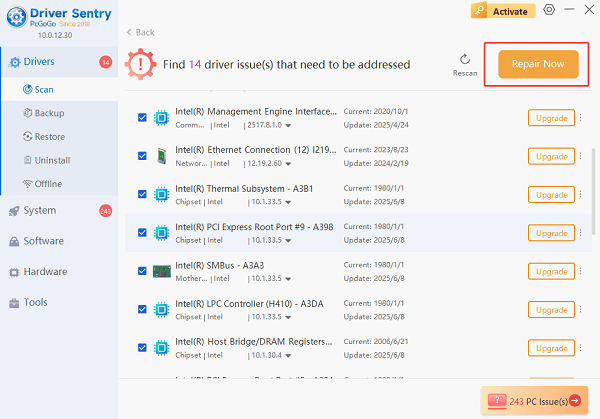
Task: Uncheck the Intel Management Engine Interface checkbox
Action: [x=142, y=118]
